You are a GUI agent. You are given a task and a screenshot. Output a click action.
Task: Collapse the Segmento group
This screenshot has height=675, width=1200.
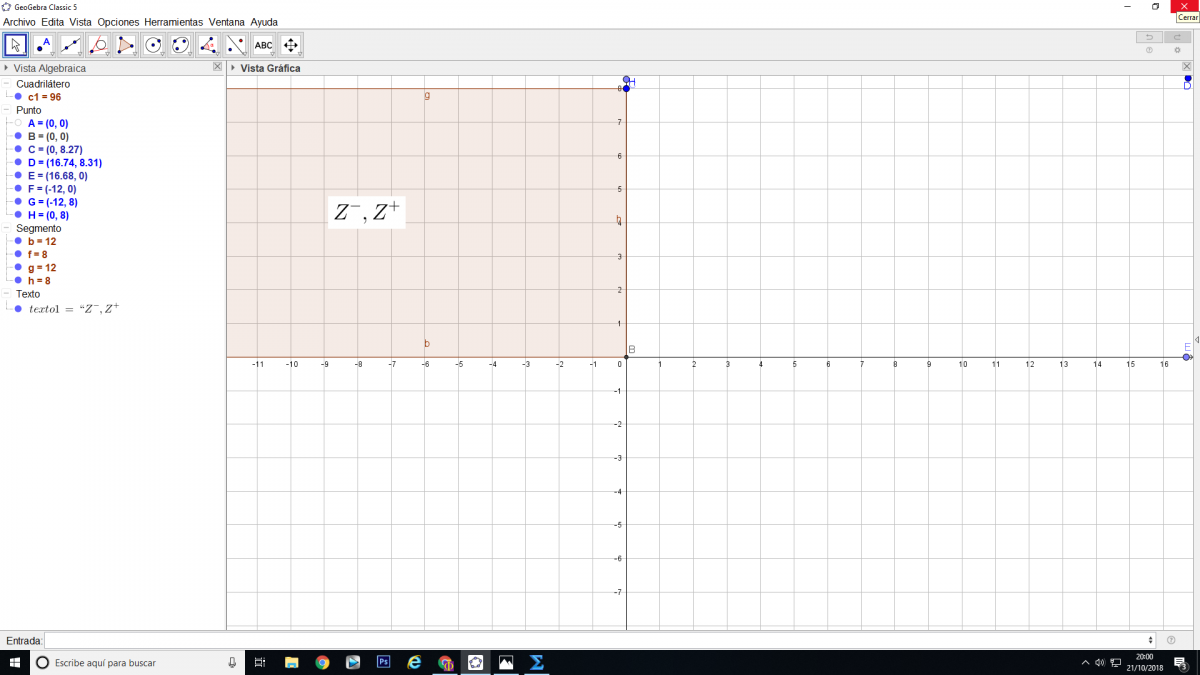click(x=6, y=228)
